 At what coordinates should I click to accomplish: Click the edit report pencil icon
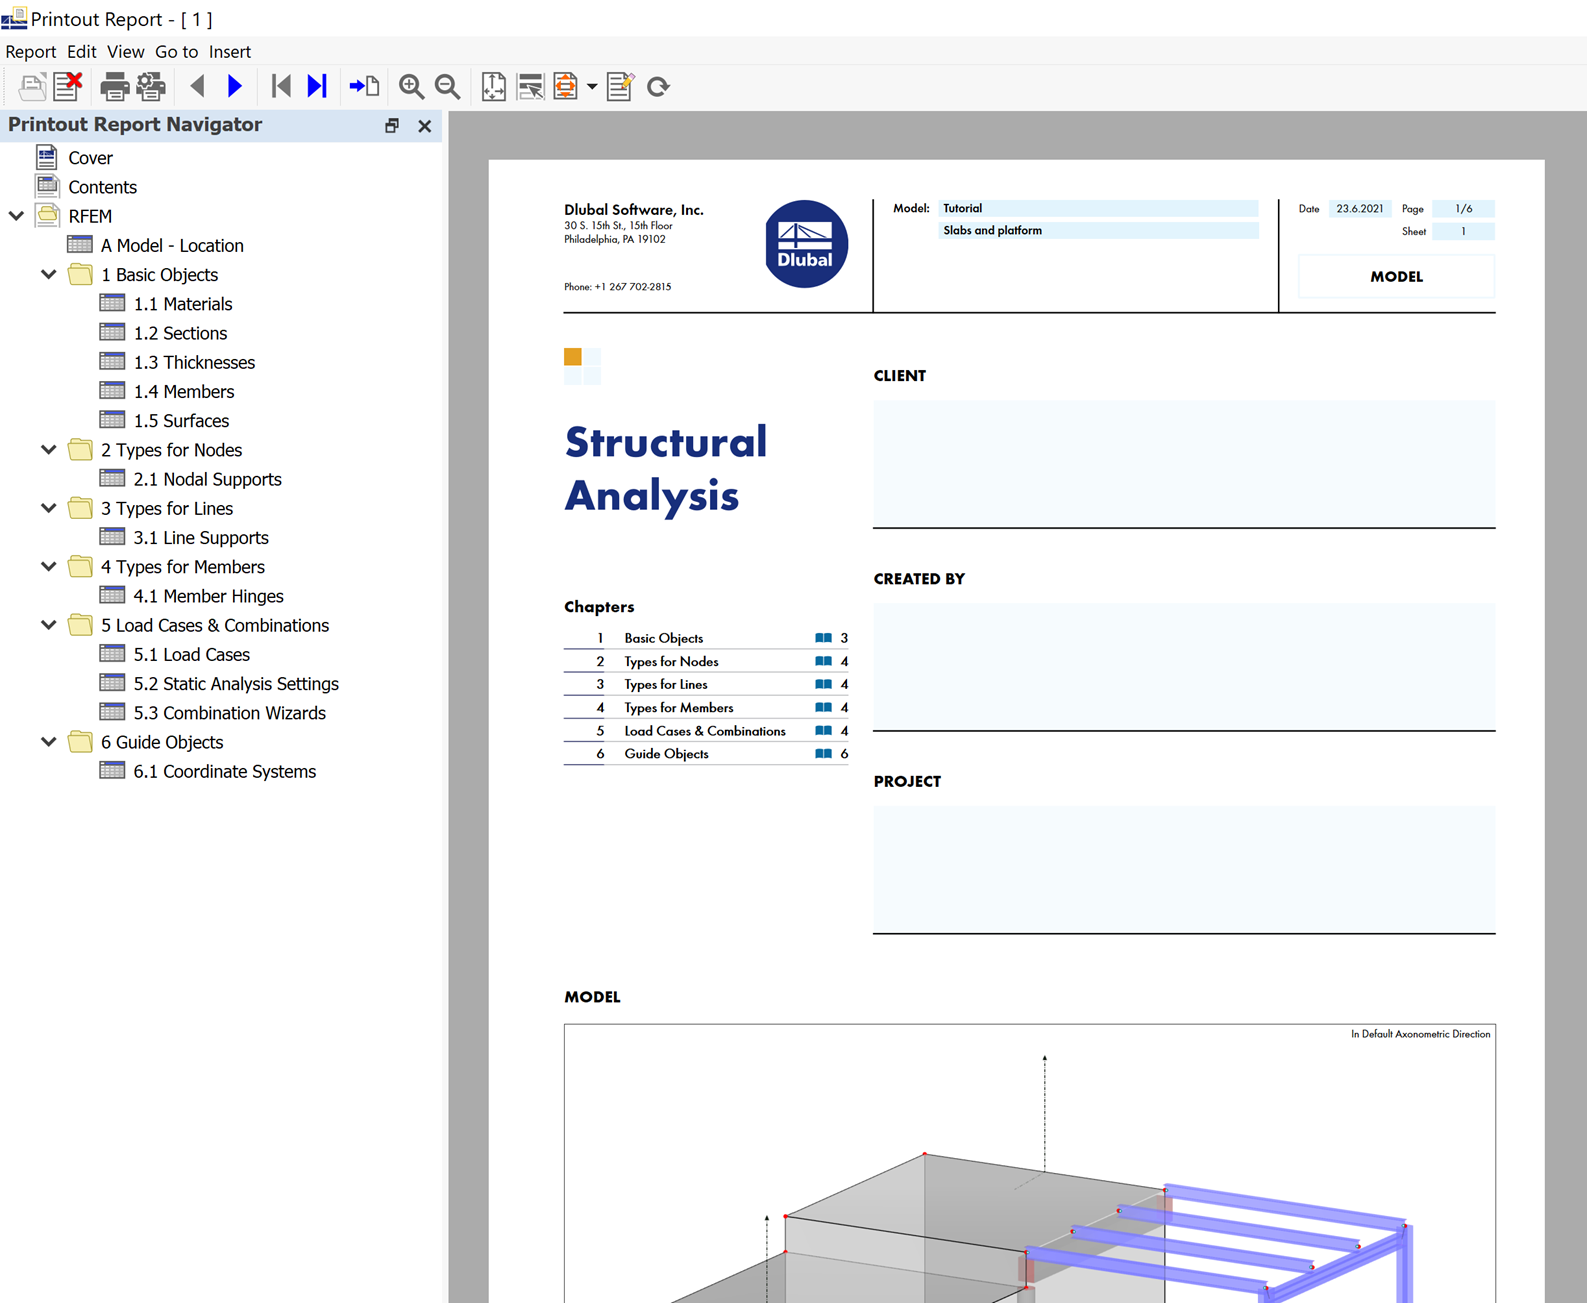(x=620, y=87)
